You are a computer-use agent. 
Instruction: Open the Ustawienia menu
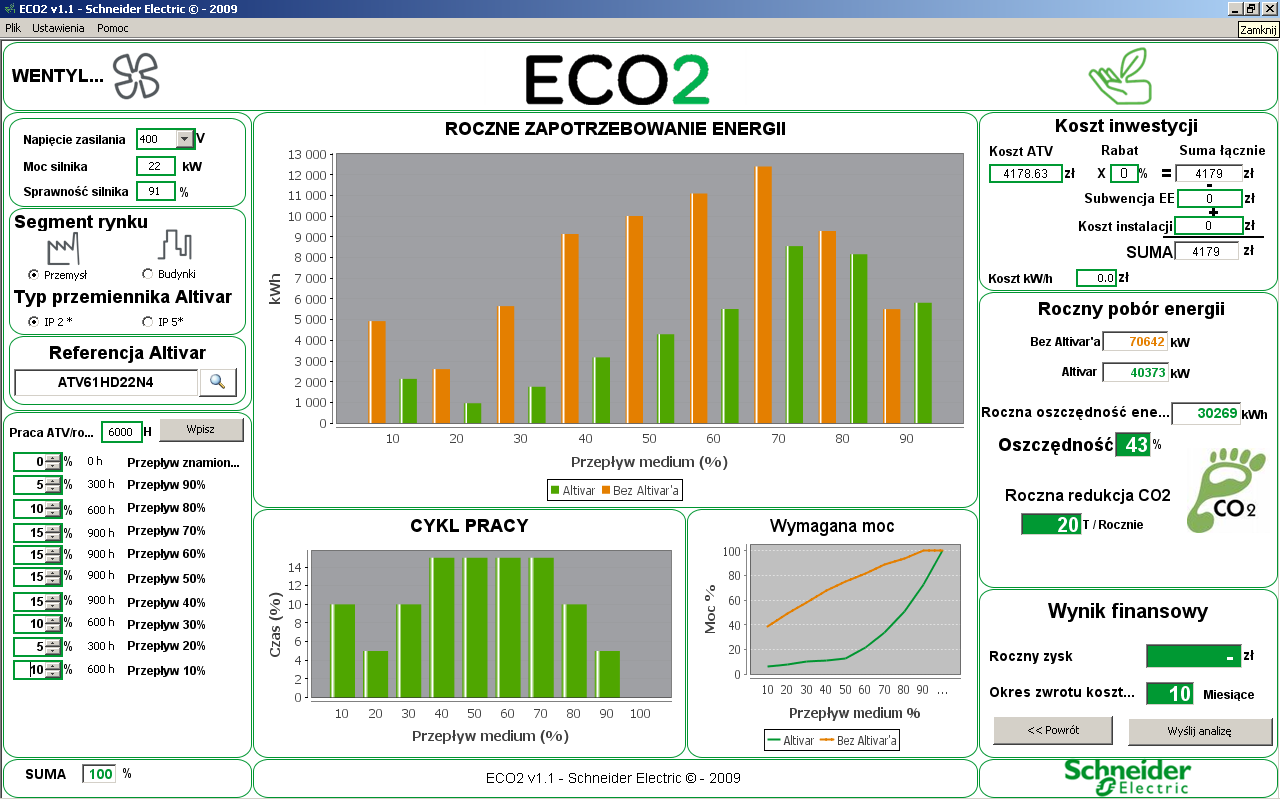(x=58, y=28)
